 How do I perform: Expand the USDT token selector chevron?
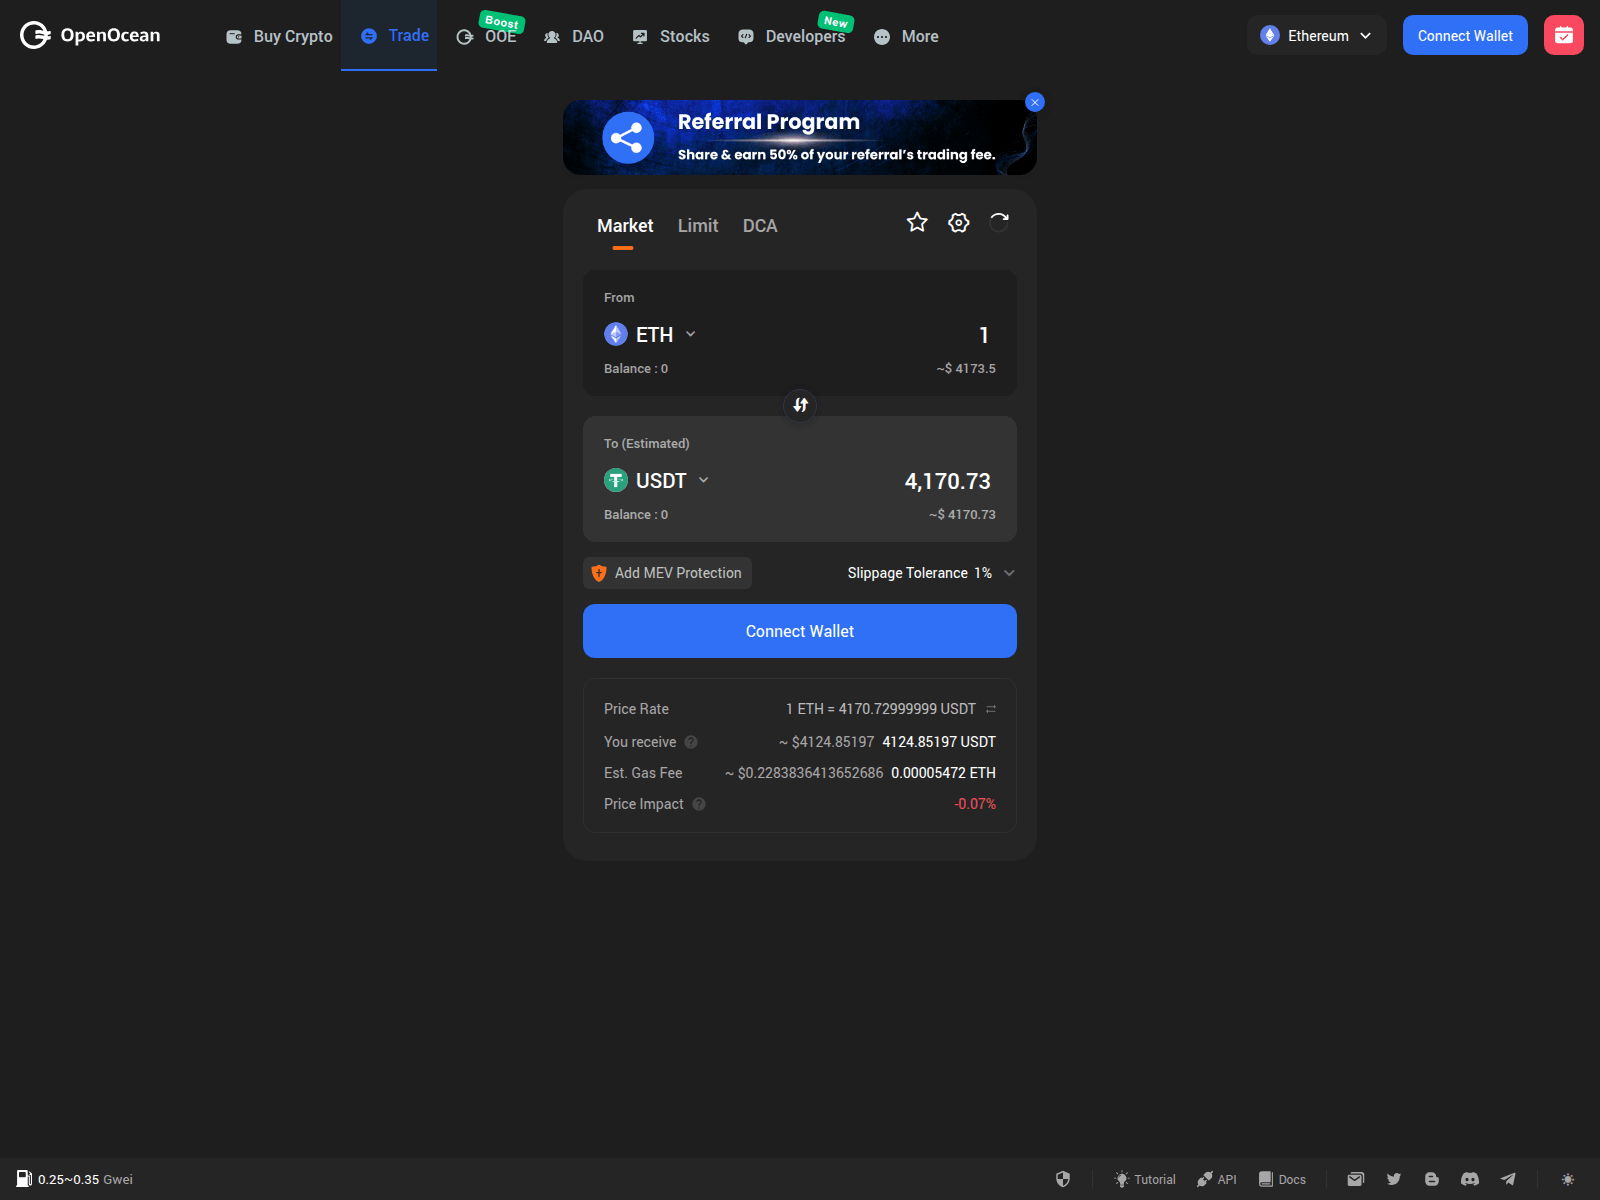pyautogui.click(x=704, y=480)
